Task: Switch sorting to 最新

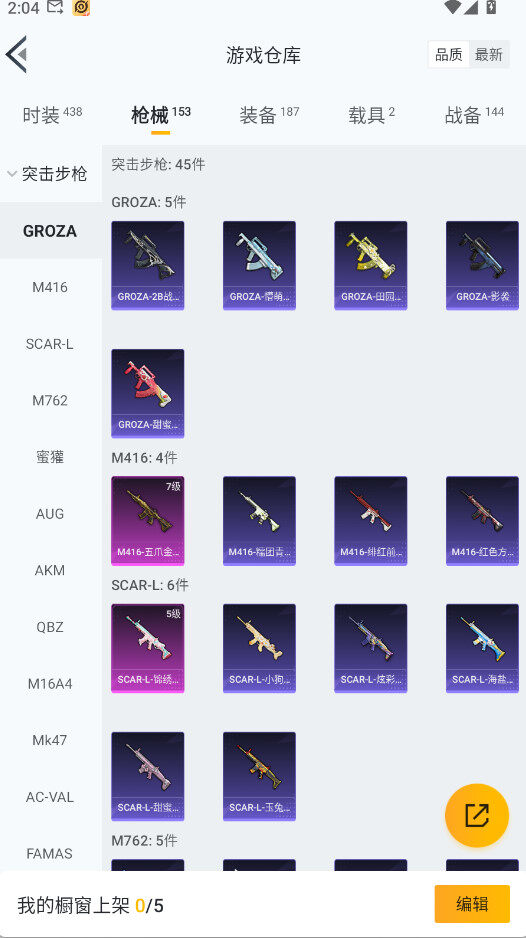Action: point(489,54)
